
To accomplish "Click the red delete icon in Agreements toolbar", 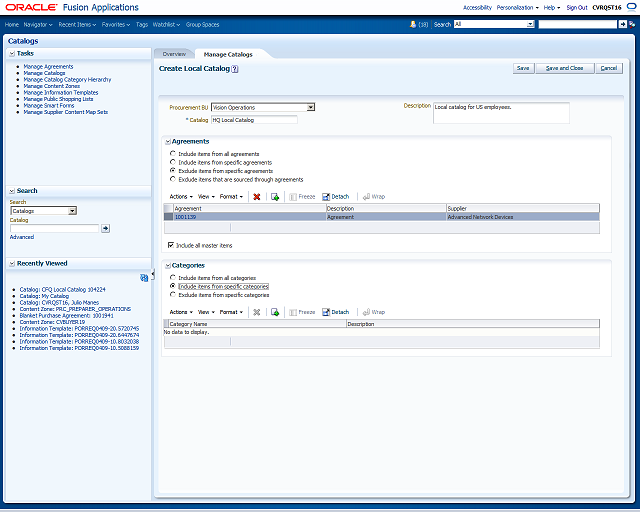I will click(x=256, y=197).
